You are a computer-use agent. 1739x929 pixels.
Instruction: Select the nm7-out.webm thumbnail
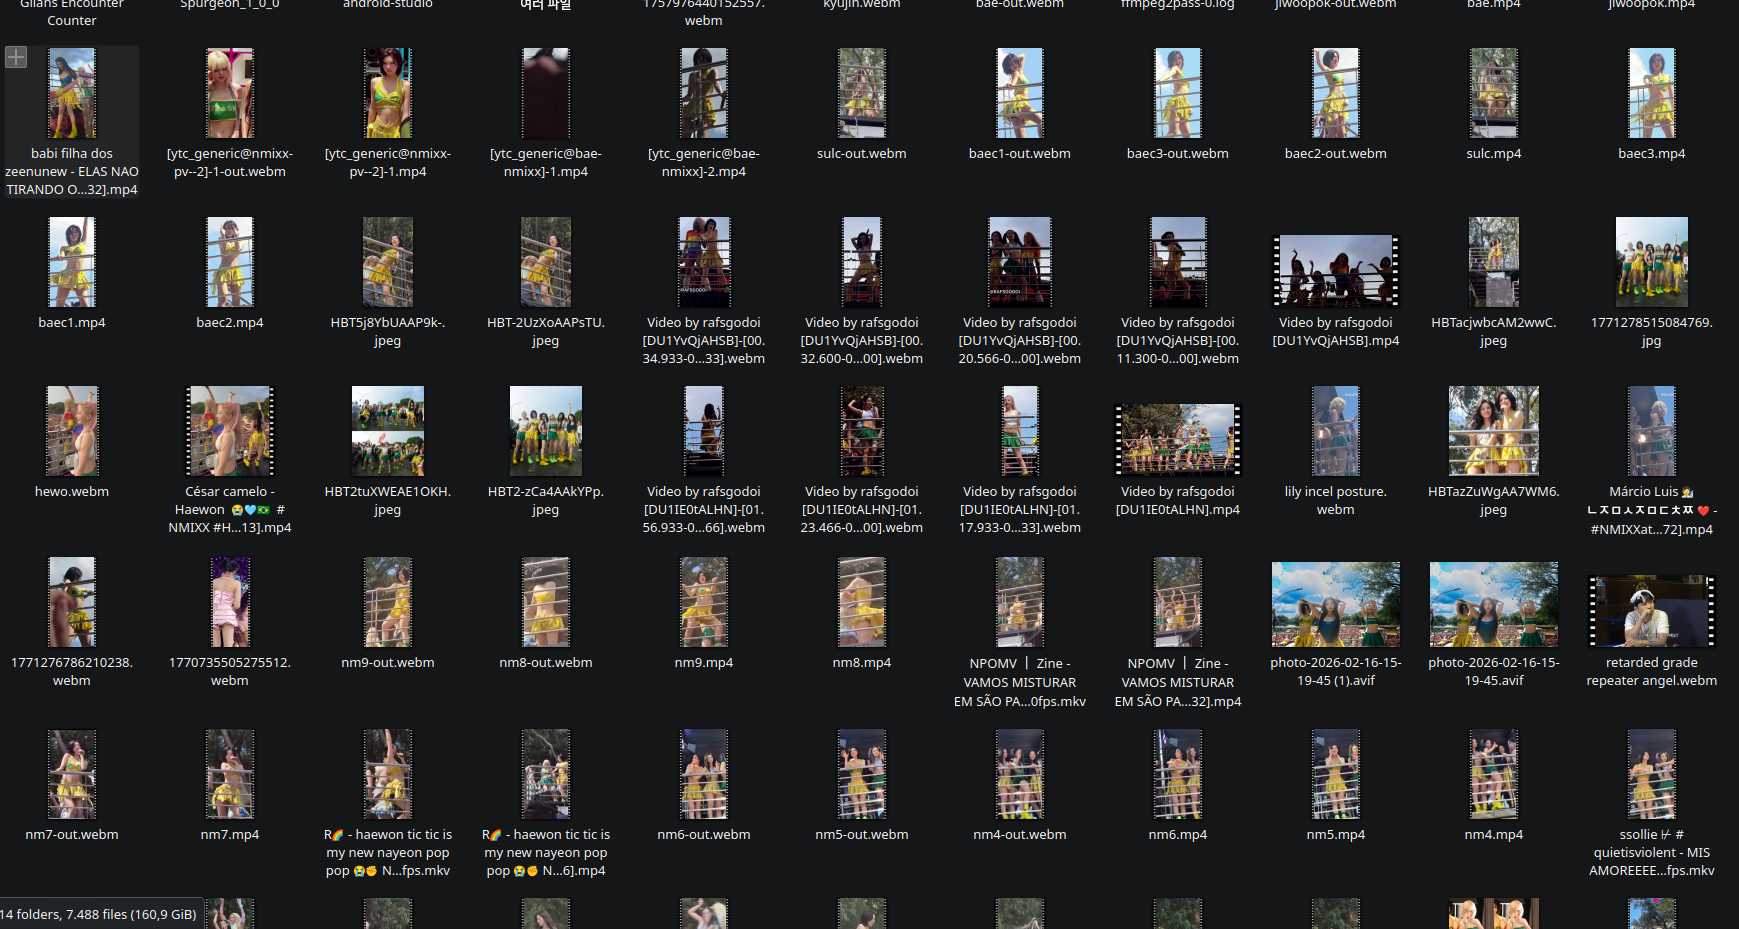click(x=72, y=774)
